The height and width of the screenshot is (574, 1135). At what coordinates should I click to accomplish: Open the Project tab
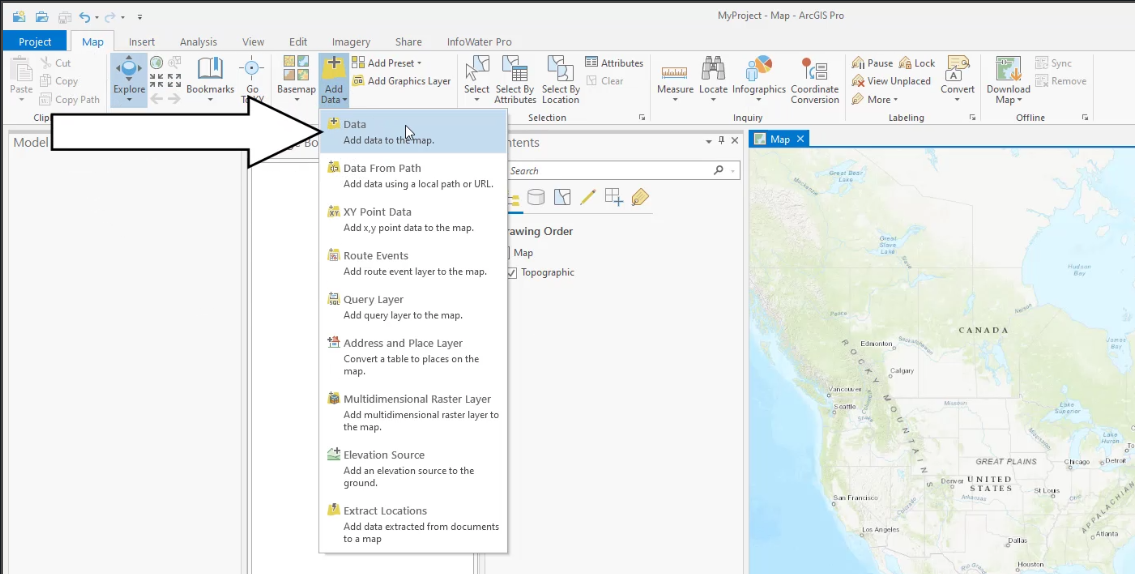click(x=35, y=41)
